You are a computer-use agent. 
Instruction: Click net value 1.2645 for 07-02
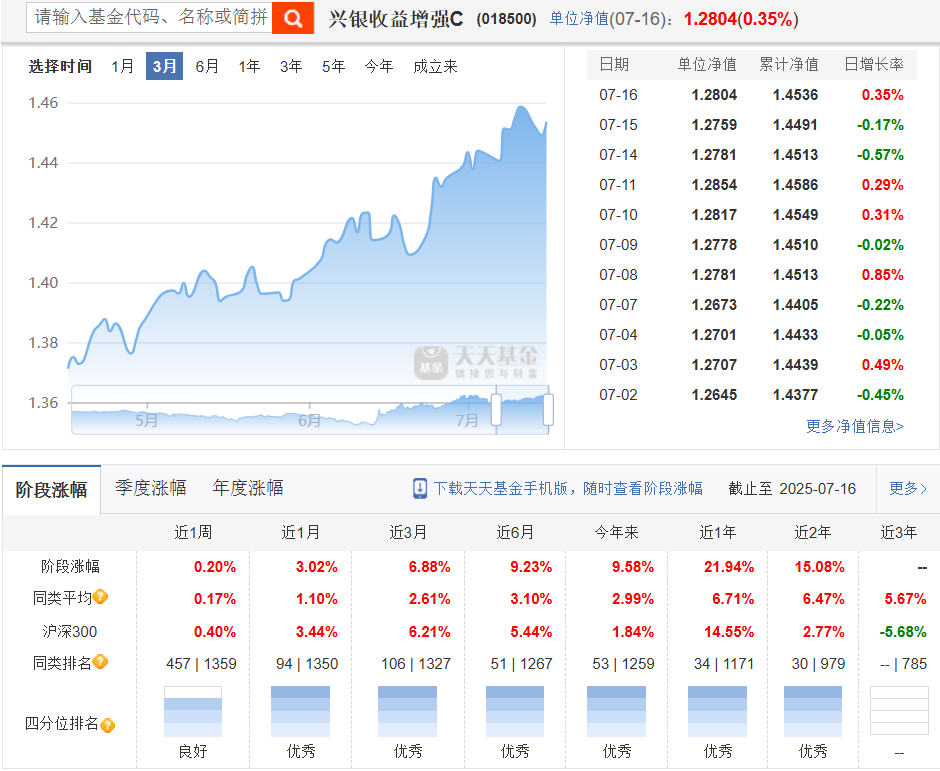[x=714, y=394]
